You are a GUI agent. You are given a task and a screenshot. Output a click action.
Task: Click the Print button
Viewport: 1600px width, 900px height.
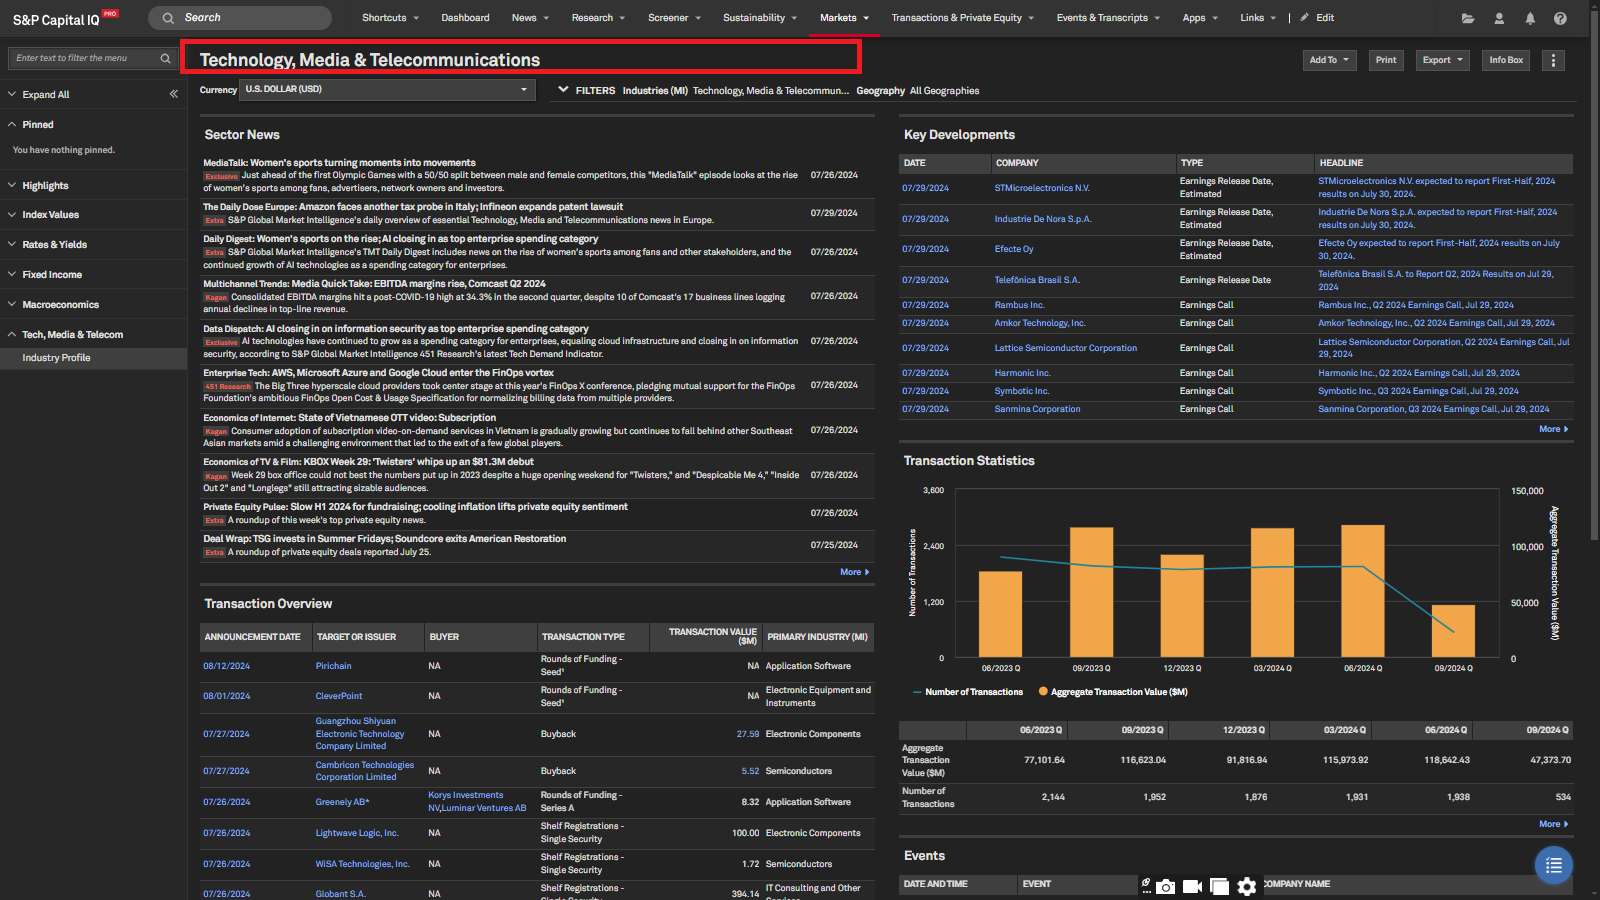coord(1385,60)
